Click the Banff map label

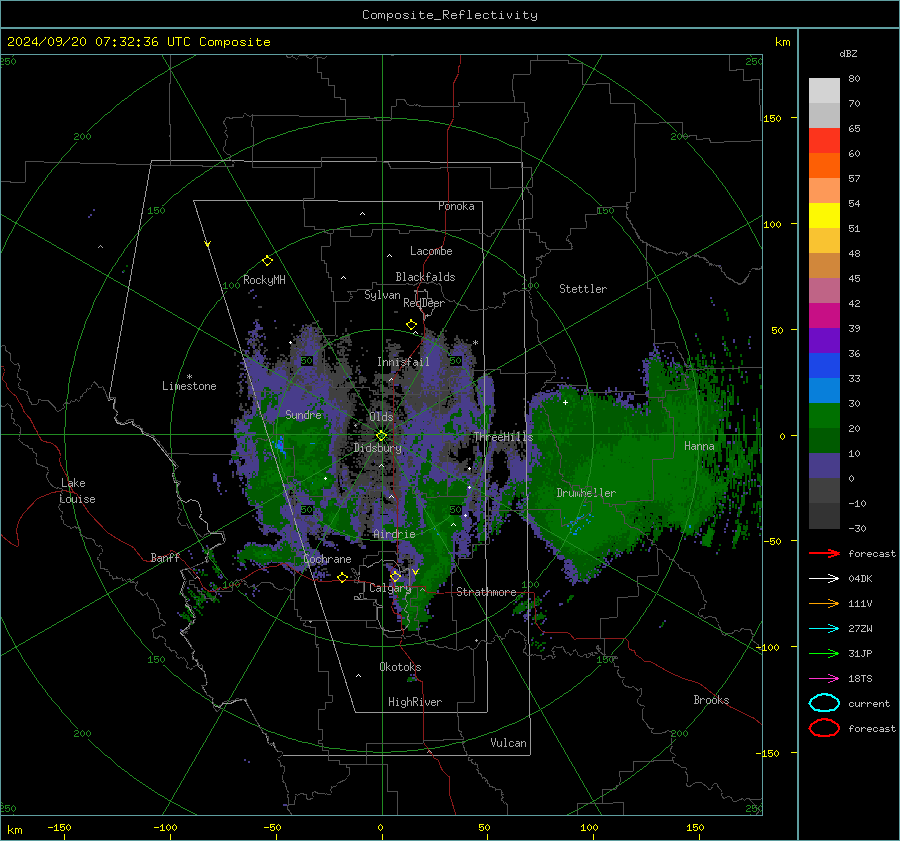165,557
